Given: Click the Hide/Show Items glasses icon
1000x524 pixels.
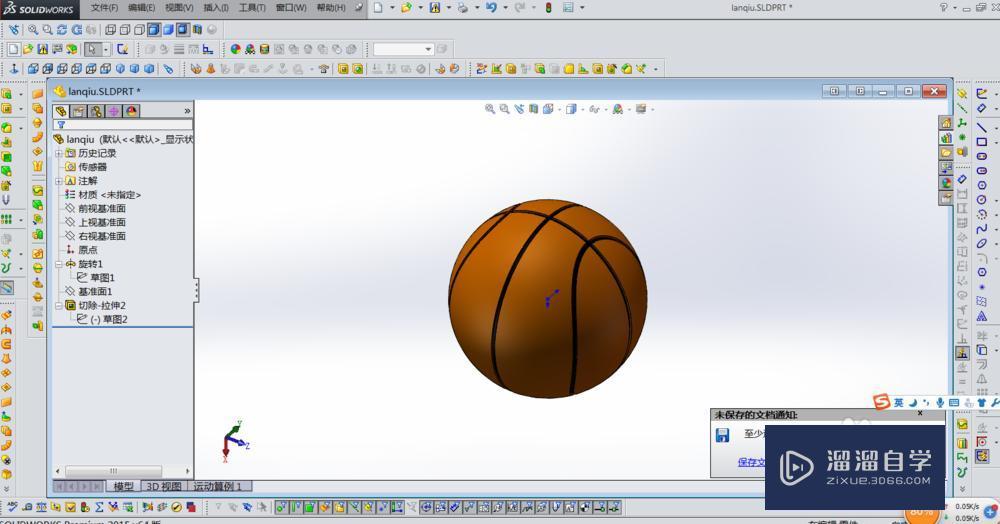Looking at the screenshot, I should tap(595, 109).
